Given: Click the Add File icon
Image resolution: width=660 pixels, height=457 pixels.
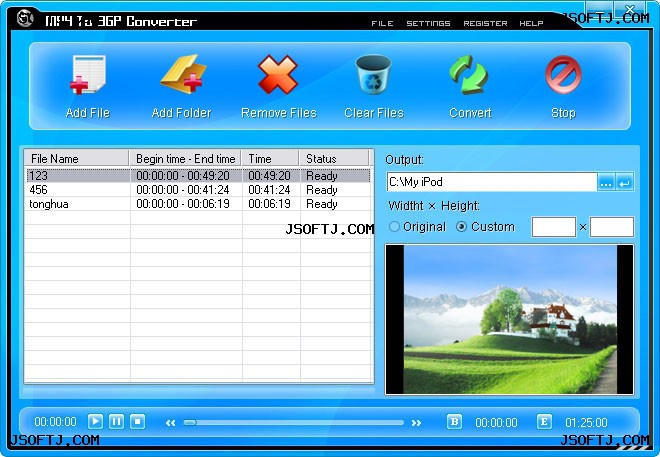Looking at the screenshot, I should pyautogui.click(x=88, y=74).
